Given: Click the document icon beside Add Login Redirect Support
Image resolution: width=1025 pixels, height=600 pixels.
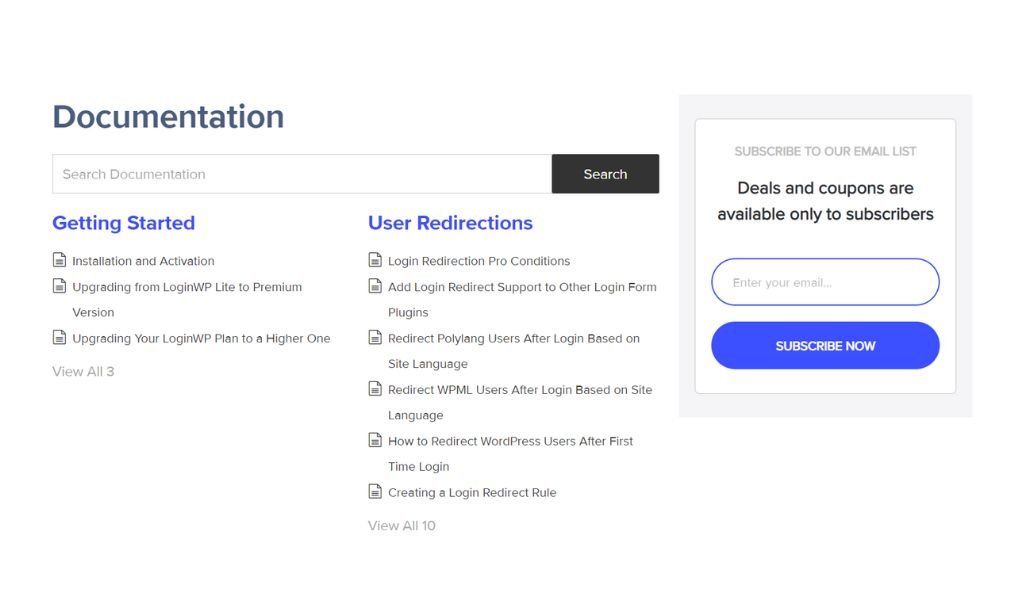Looking at the screenshot, I should click(x=375, y=286).
